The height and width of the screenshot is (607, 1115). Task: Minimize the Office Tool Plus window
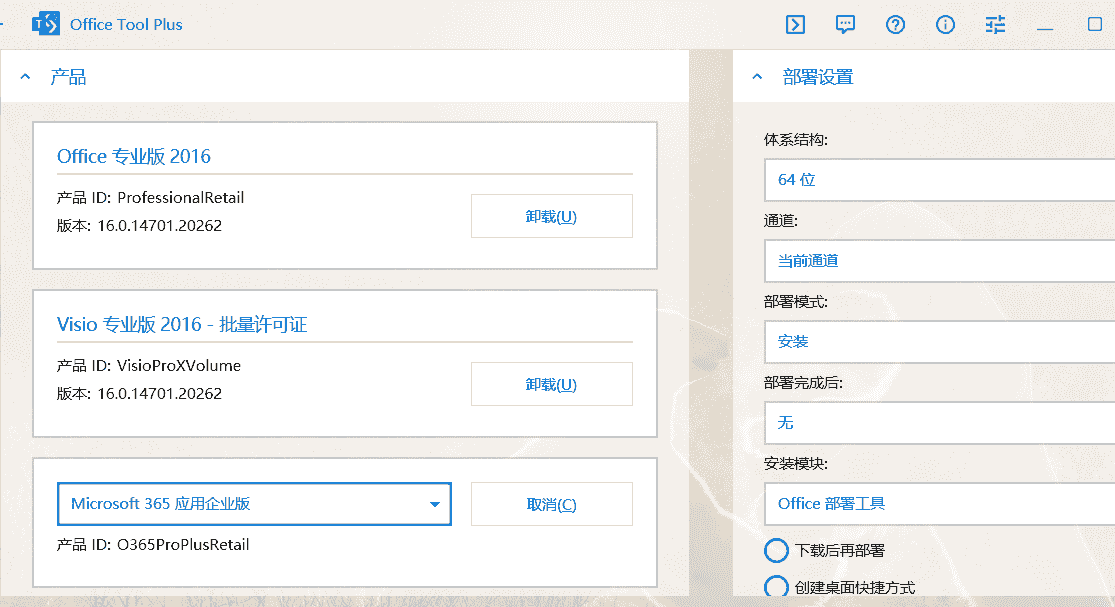[x=1045, y=28]
